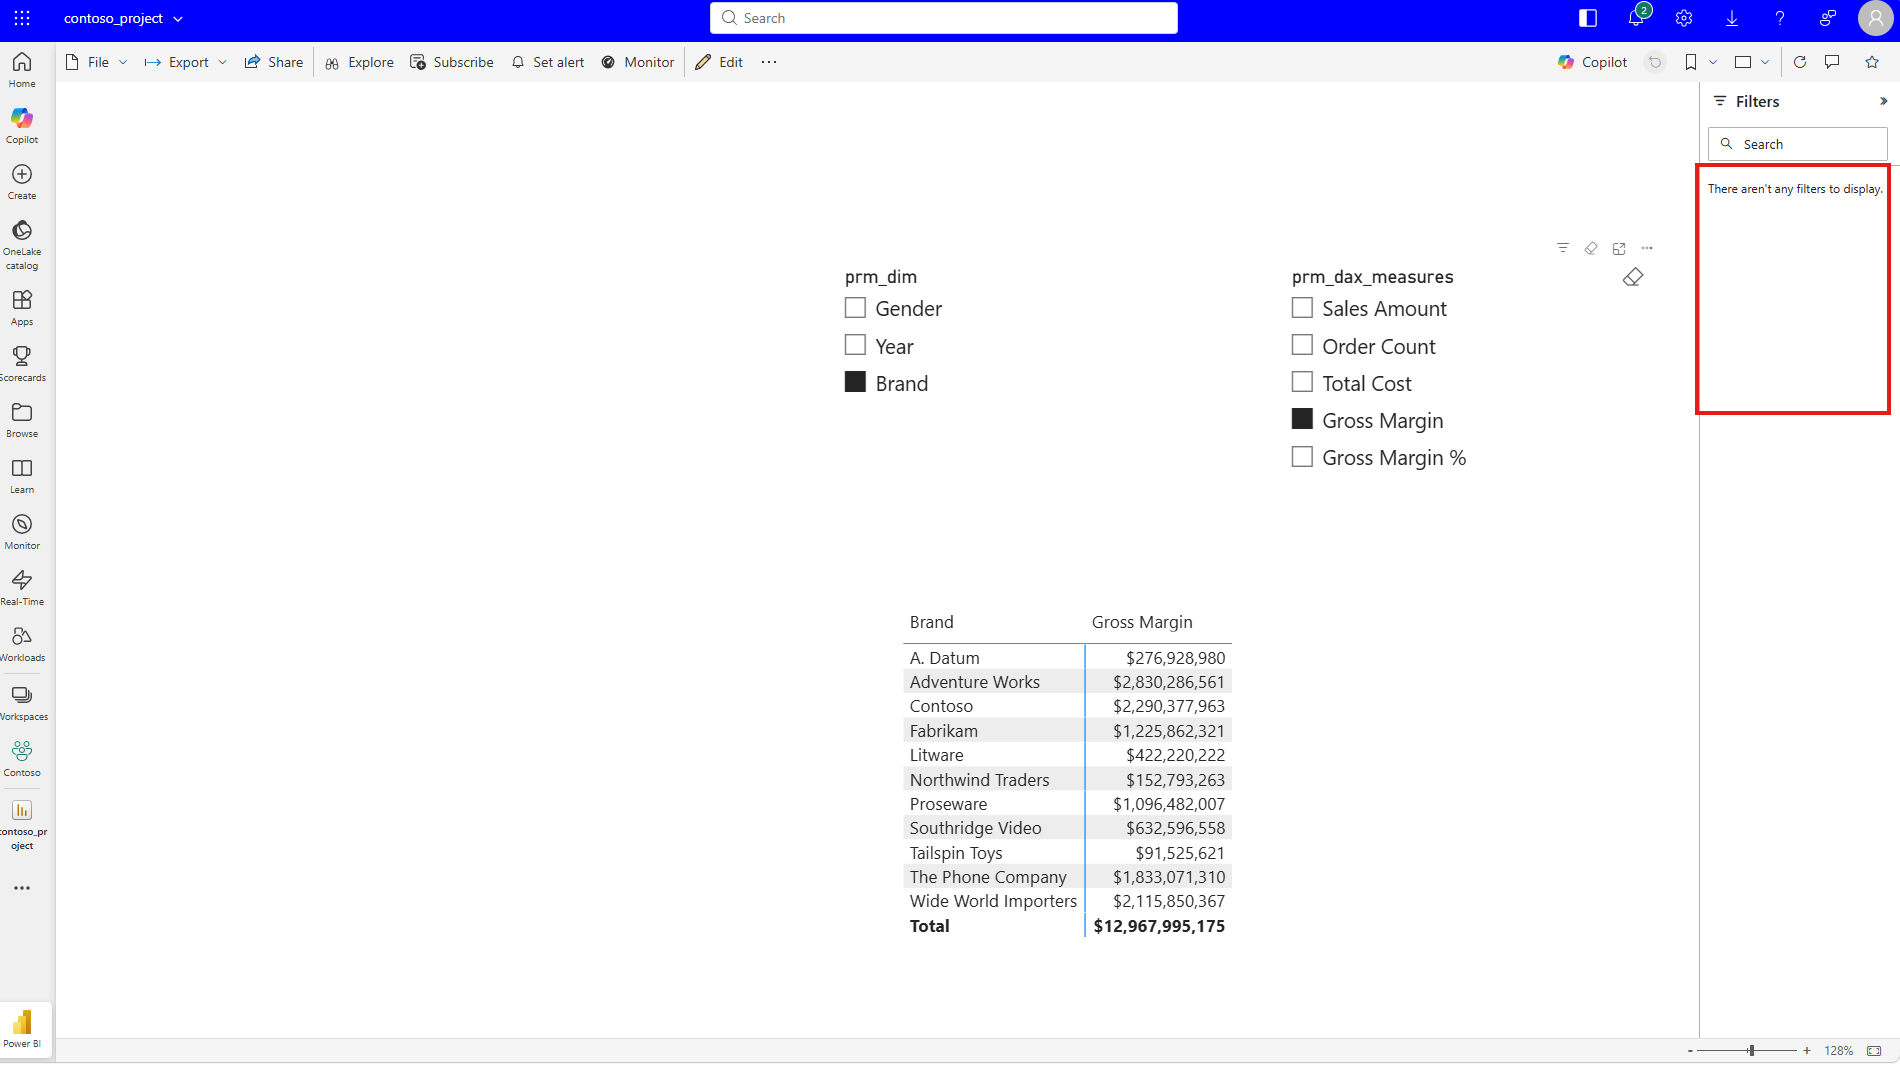Open the user account avatar
1900x1066 pixels.
[1875, 18]
